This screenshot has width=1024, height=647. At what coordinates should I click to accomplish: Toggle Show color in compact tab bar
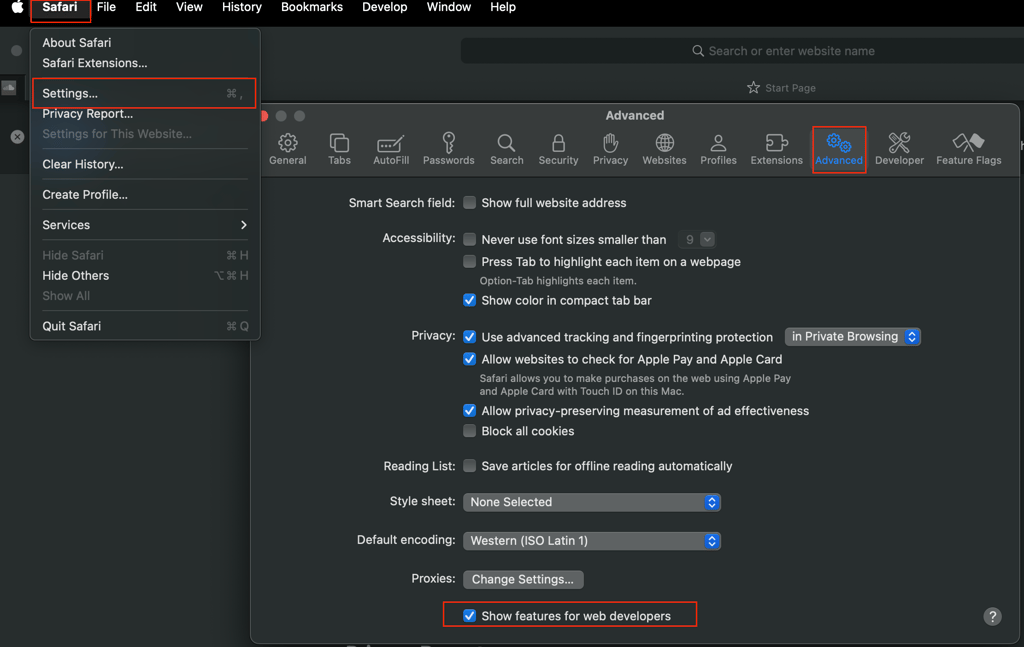point(469,300)
